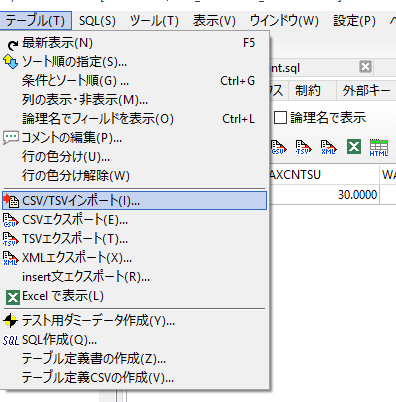396x402 pixels.
Task: Choose コメントの編集(P)... menu entry
Action: [134, 137]
